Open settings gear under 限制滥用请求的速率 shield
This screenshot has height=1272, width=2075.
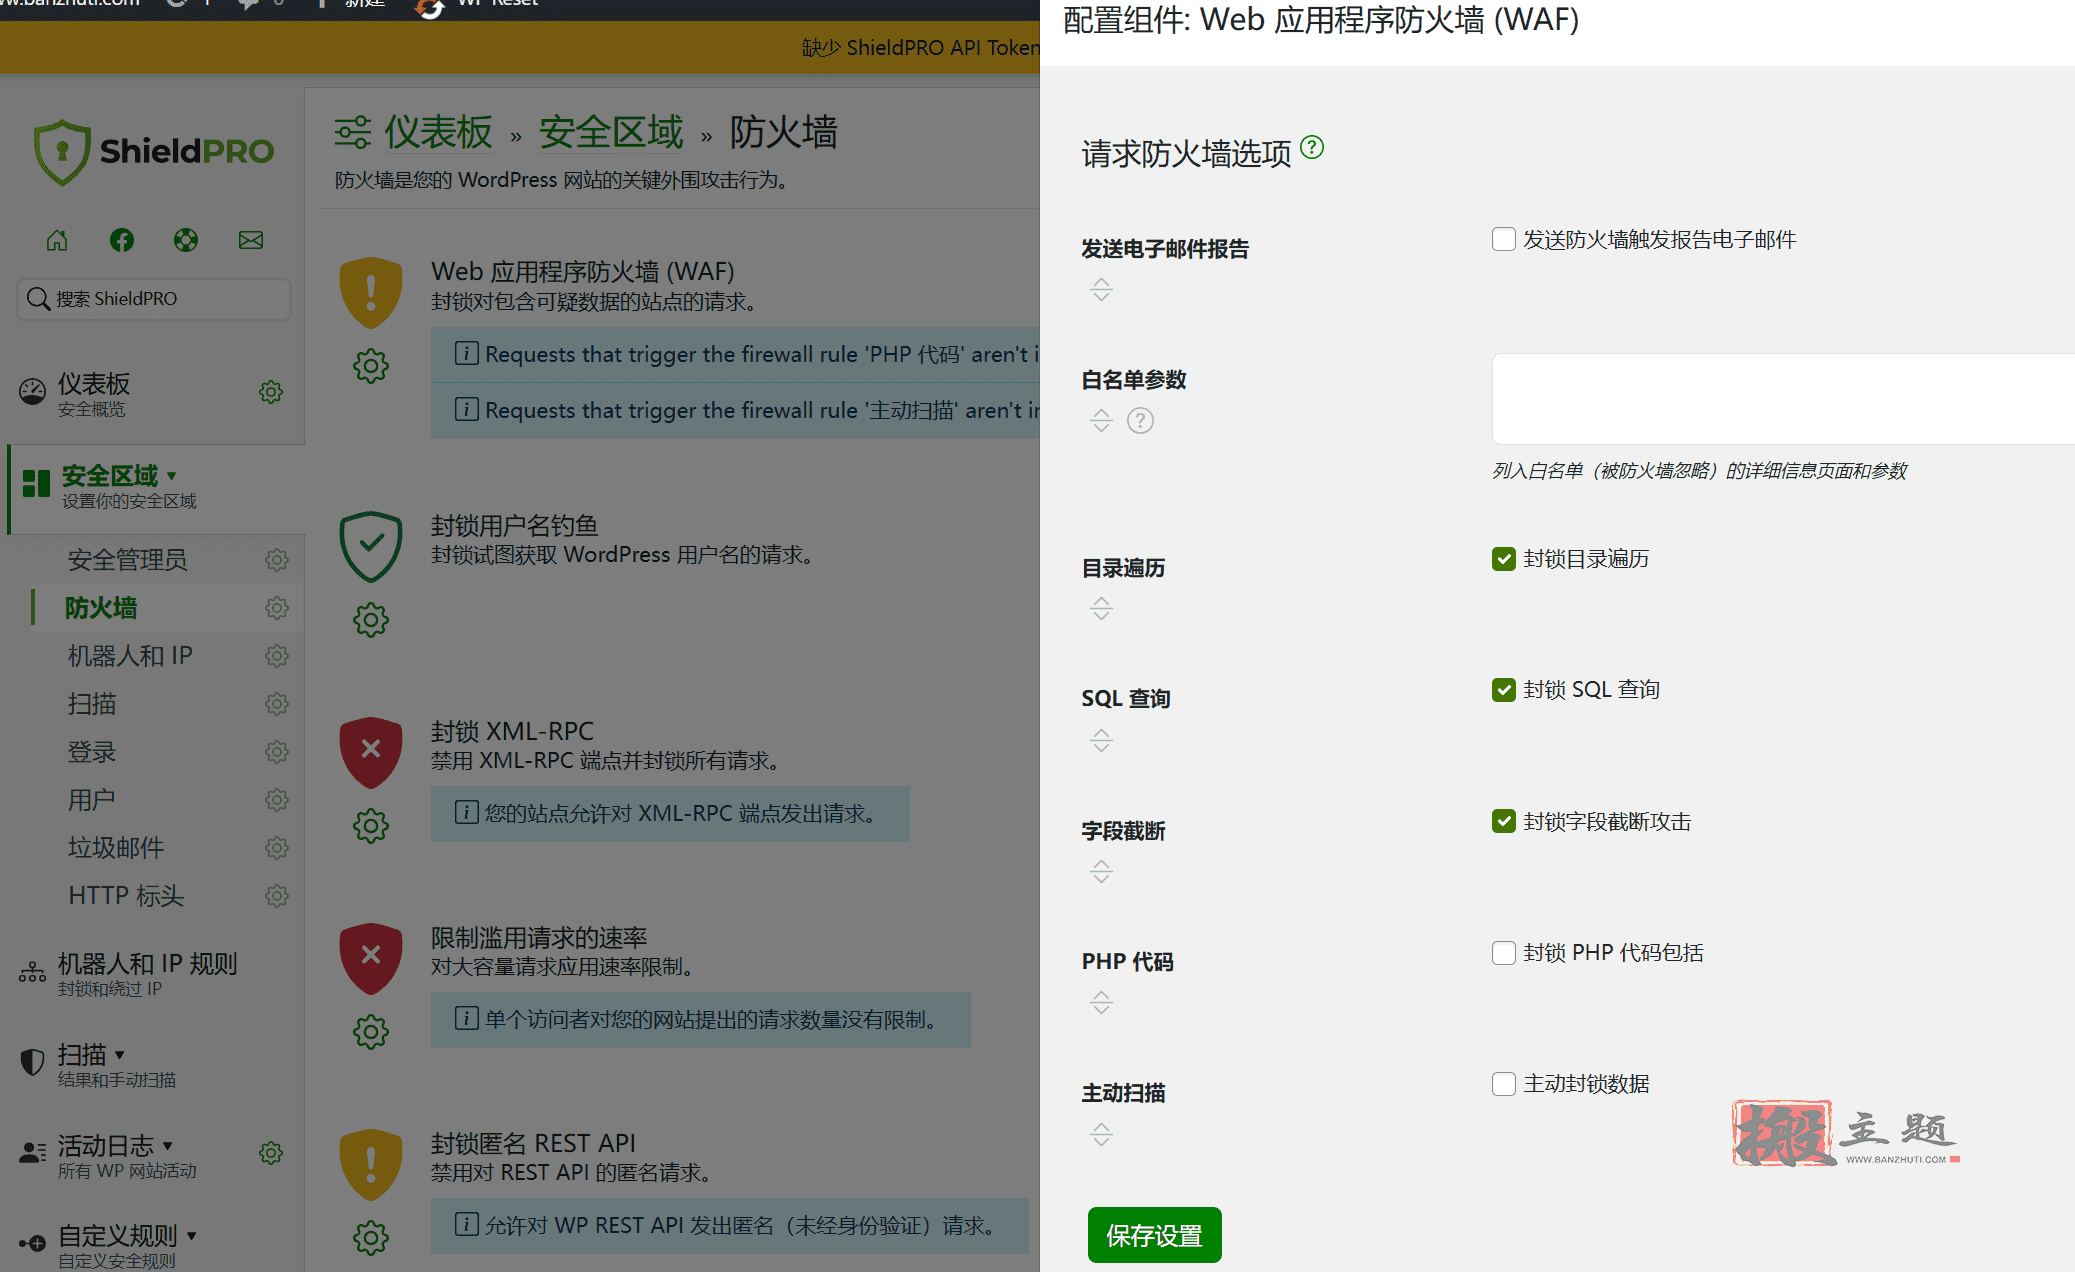point(371,1032)
